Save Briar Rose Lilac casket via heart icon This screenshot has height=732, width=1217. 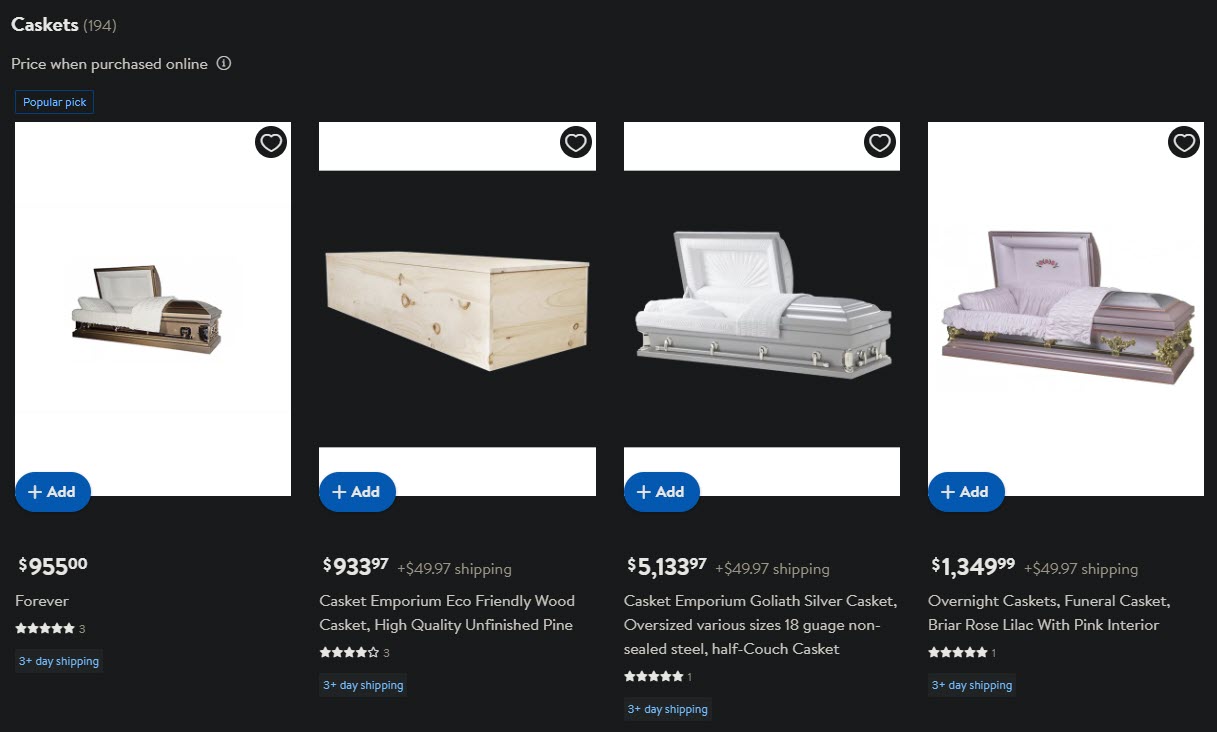[x=1184, y=143]
